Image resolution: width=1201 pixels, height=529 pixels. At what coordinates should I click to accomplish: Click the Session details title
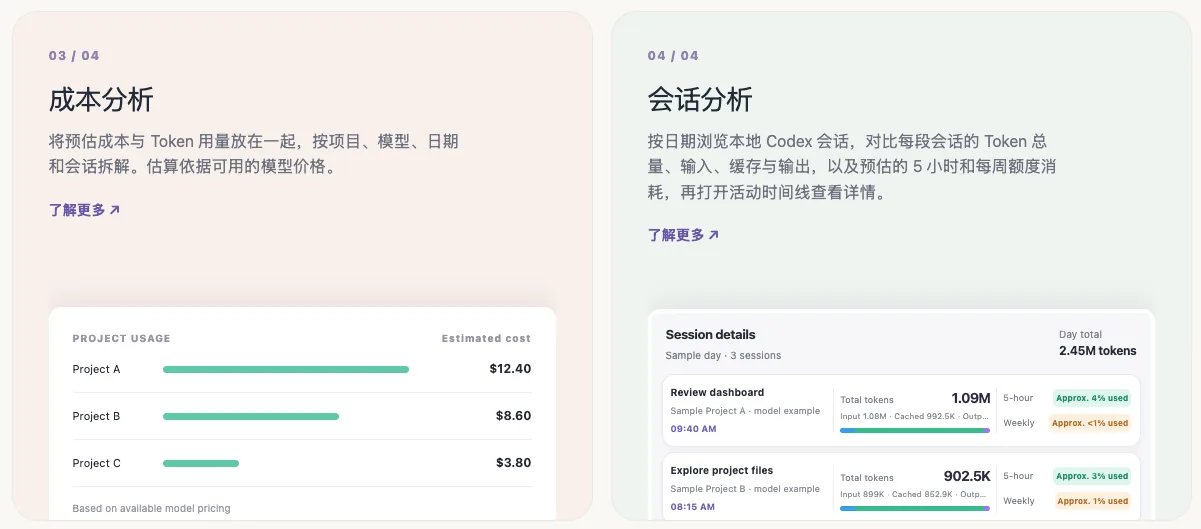coord(710,335)
